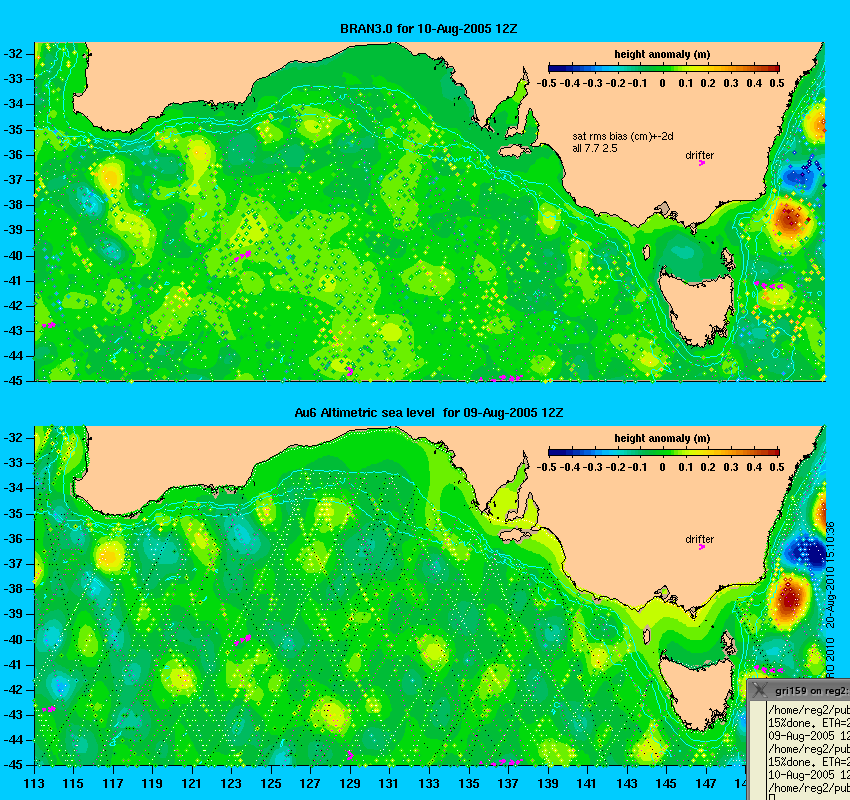This screenshot has width=850, height=800.
Task: Click the magenta drifter marker near 129°E, -45 in bottom map
Action: [350, 755]
